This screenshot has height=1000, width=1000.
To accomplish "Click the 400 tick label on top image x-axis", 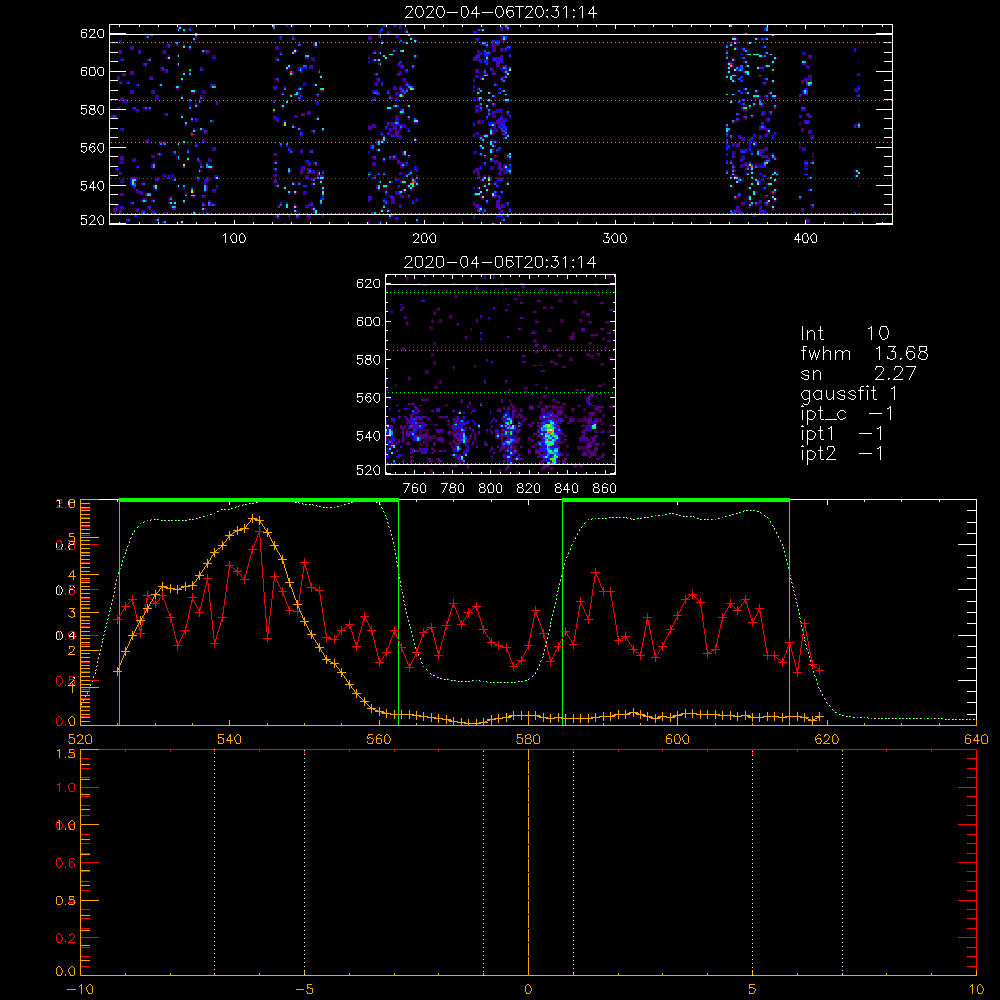I will (x=805, y=239).
